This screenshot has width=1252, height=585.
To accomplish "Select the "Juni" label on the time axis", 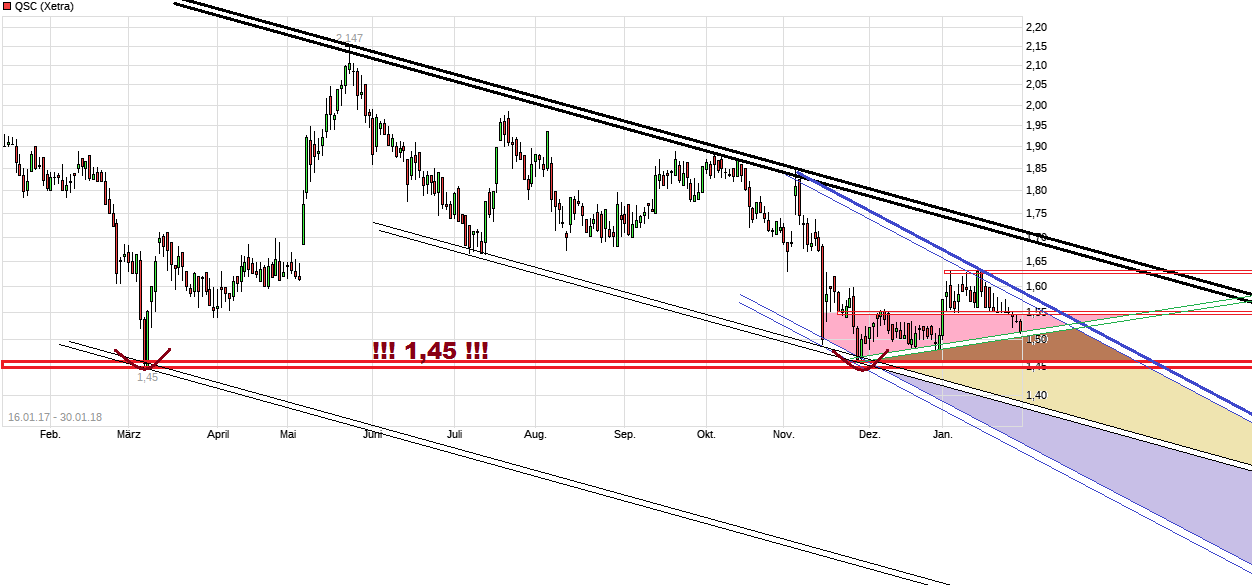I will click(372, 434).
